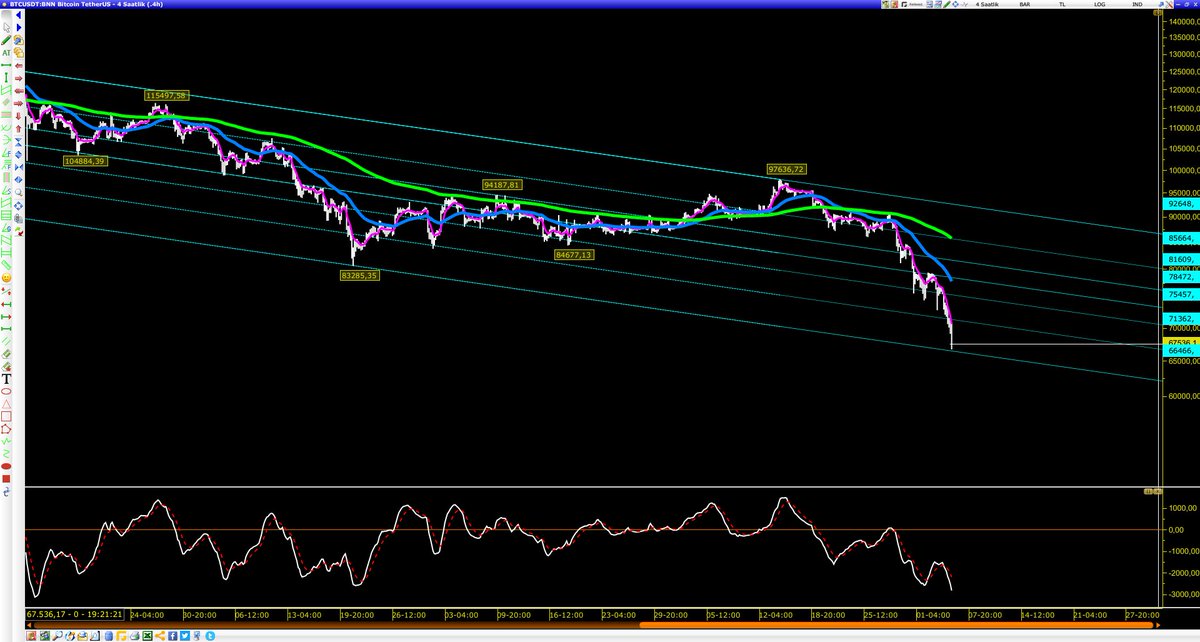This screenshot has height=642, width=1200.
Task: Click the red double right arrow
Action: (18, 103)
